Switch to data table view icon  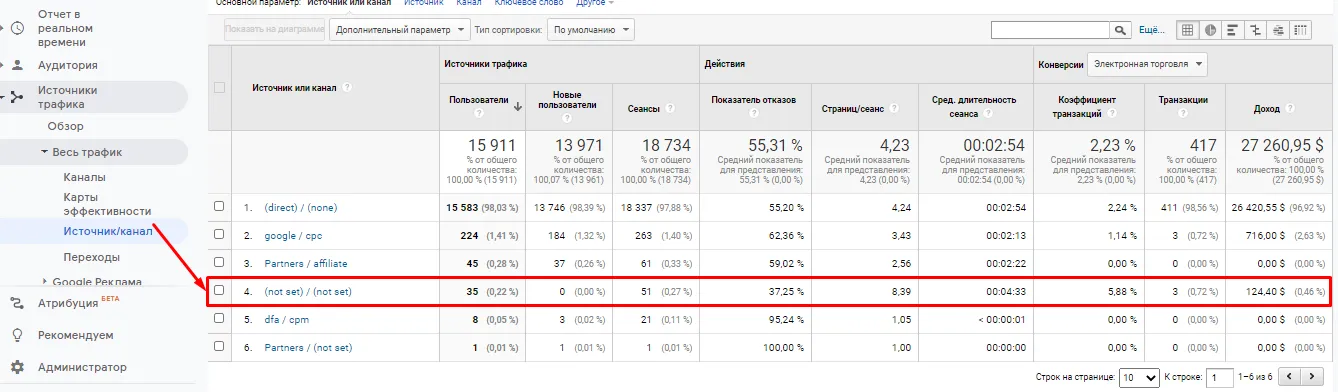point(1188,30)
